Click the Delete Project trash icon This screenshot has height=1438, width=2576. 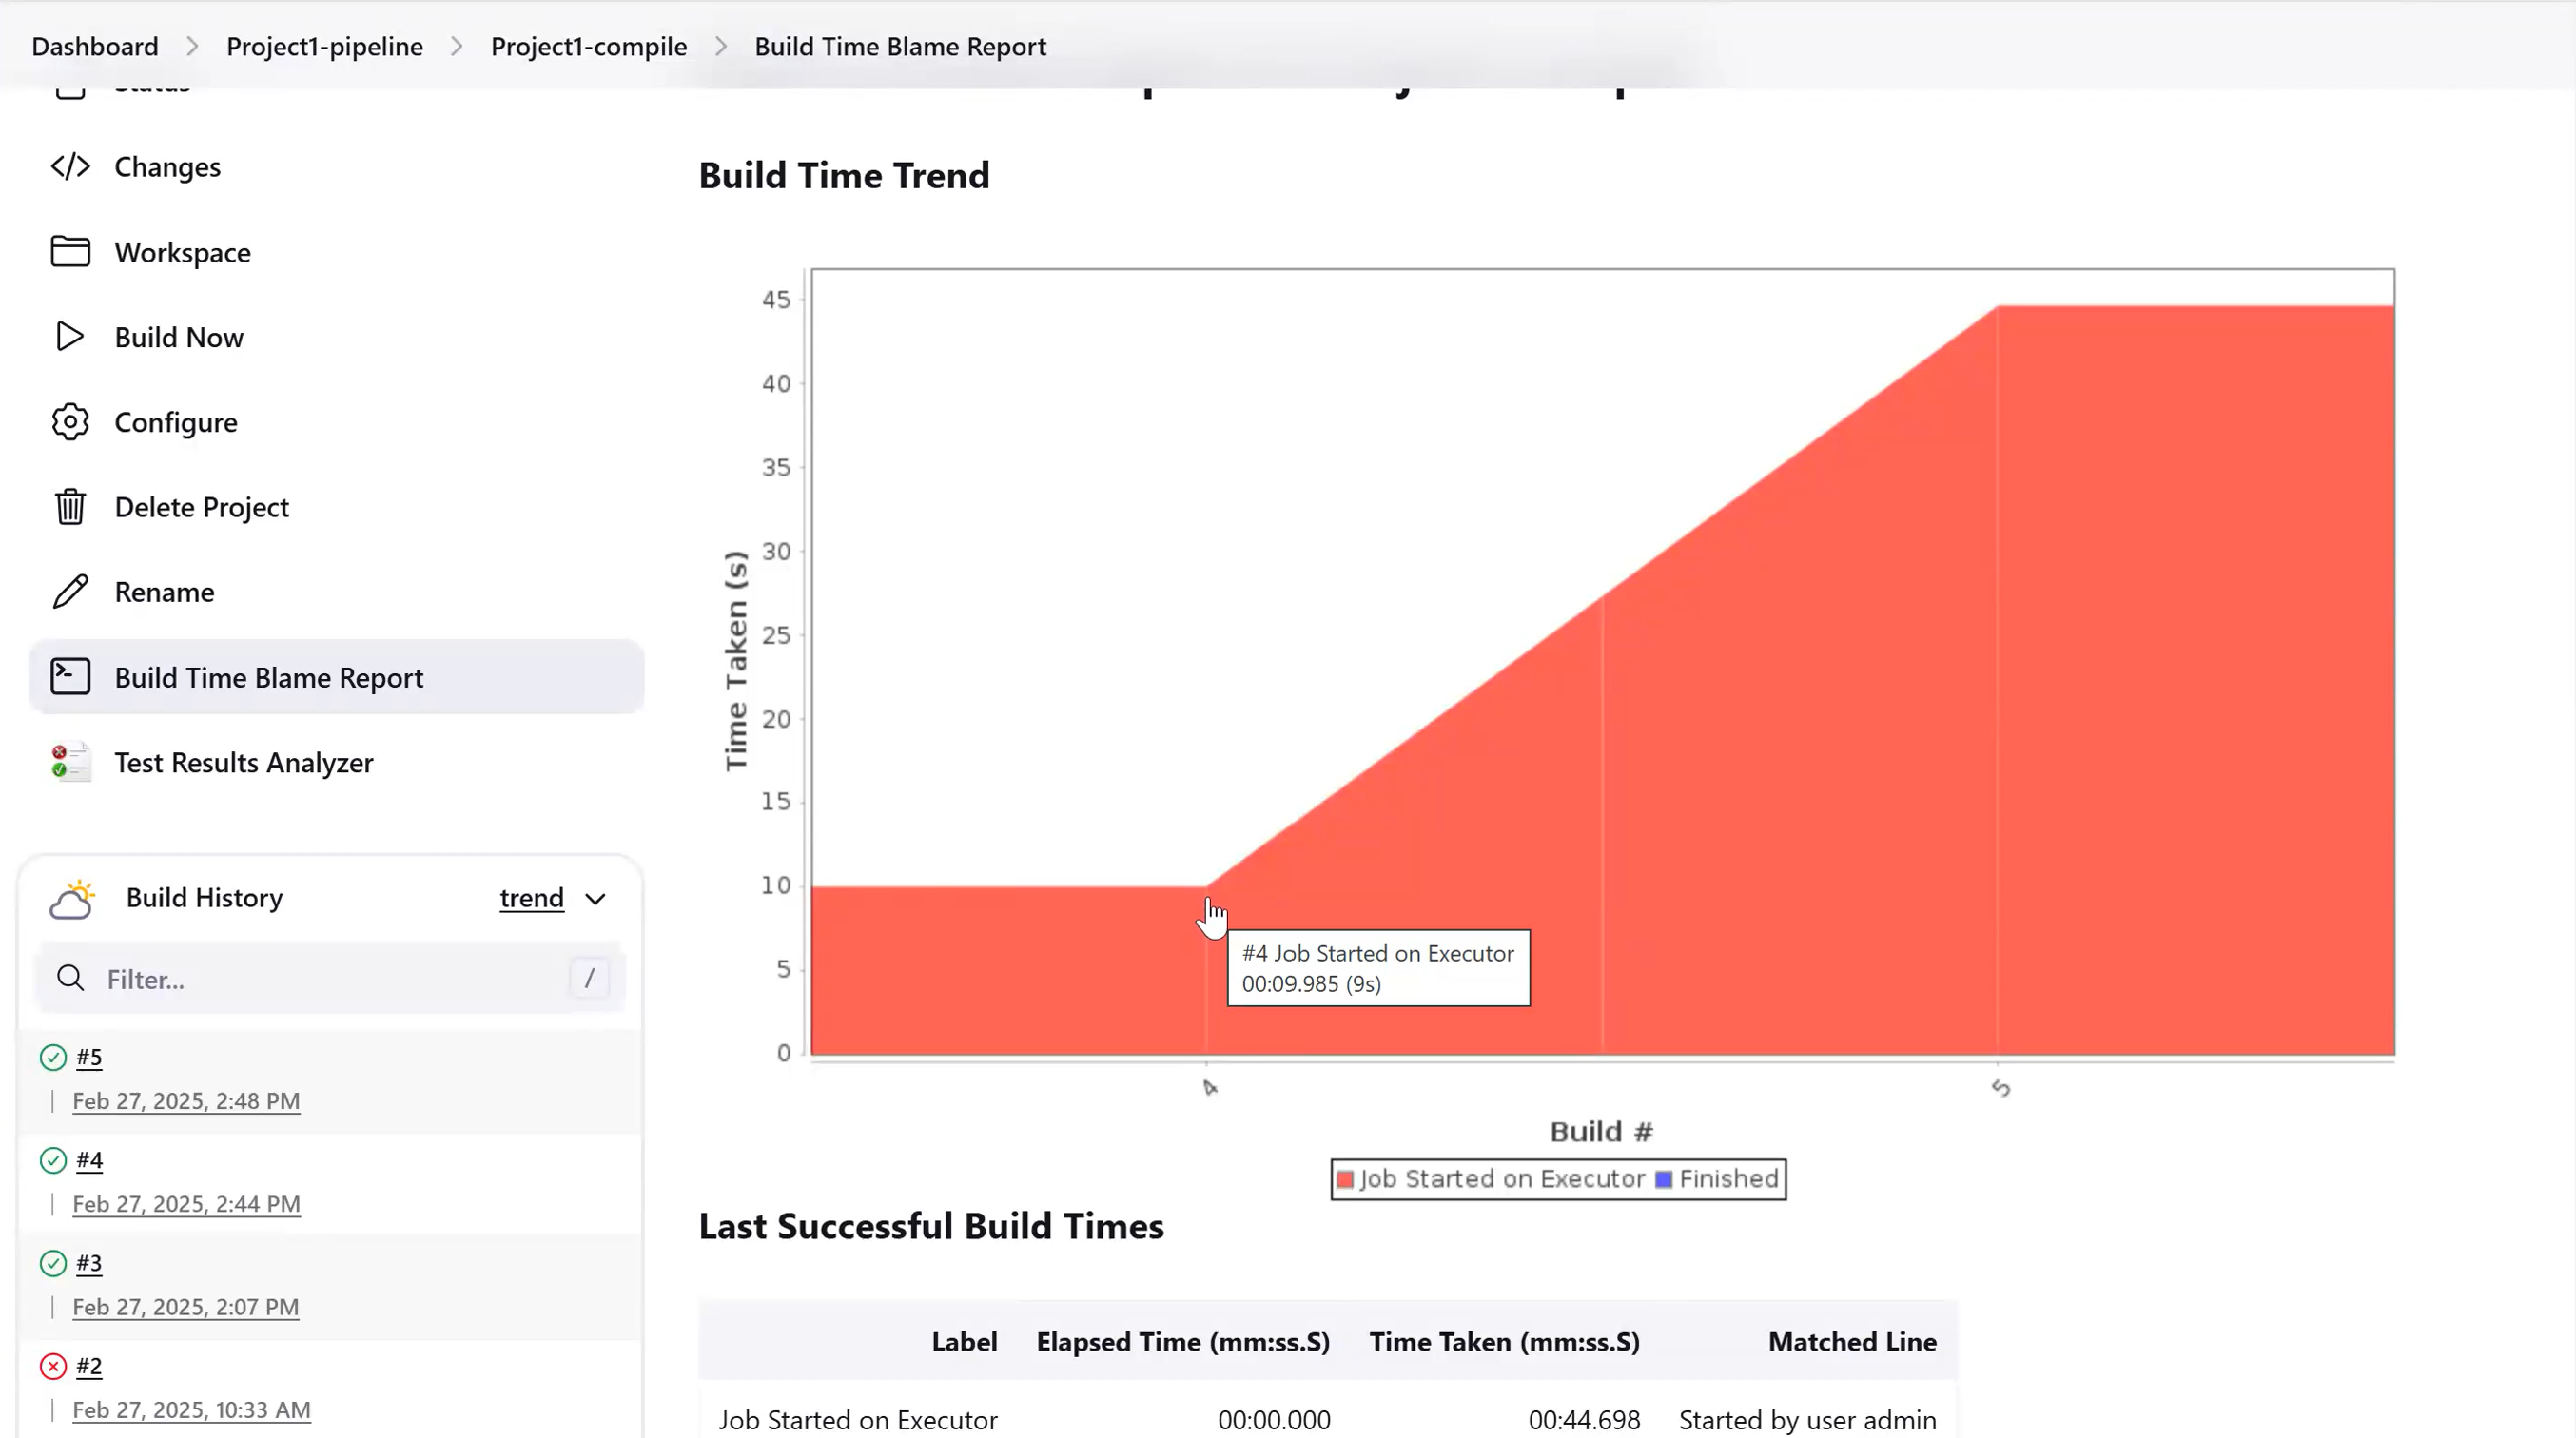coord(70,506)
